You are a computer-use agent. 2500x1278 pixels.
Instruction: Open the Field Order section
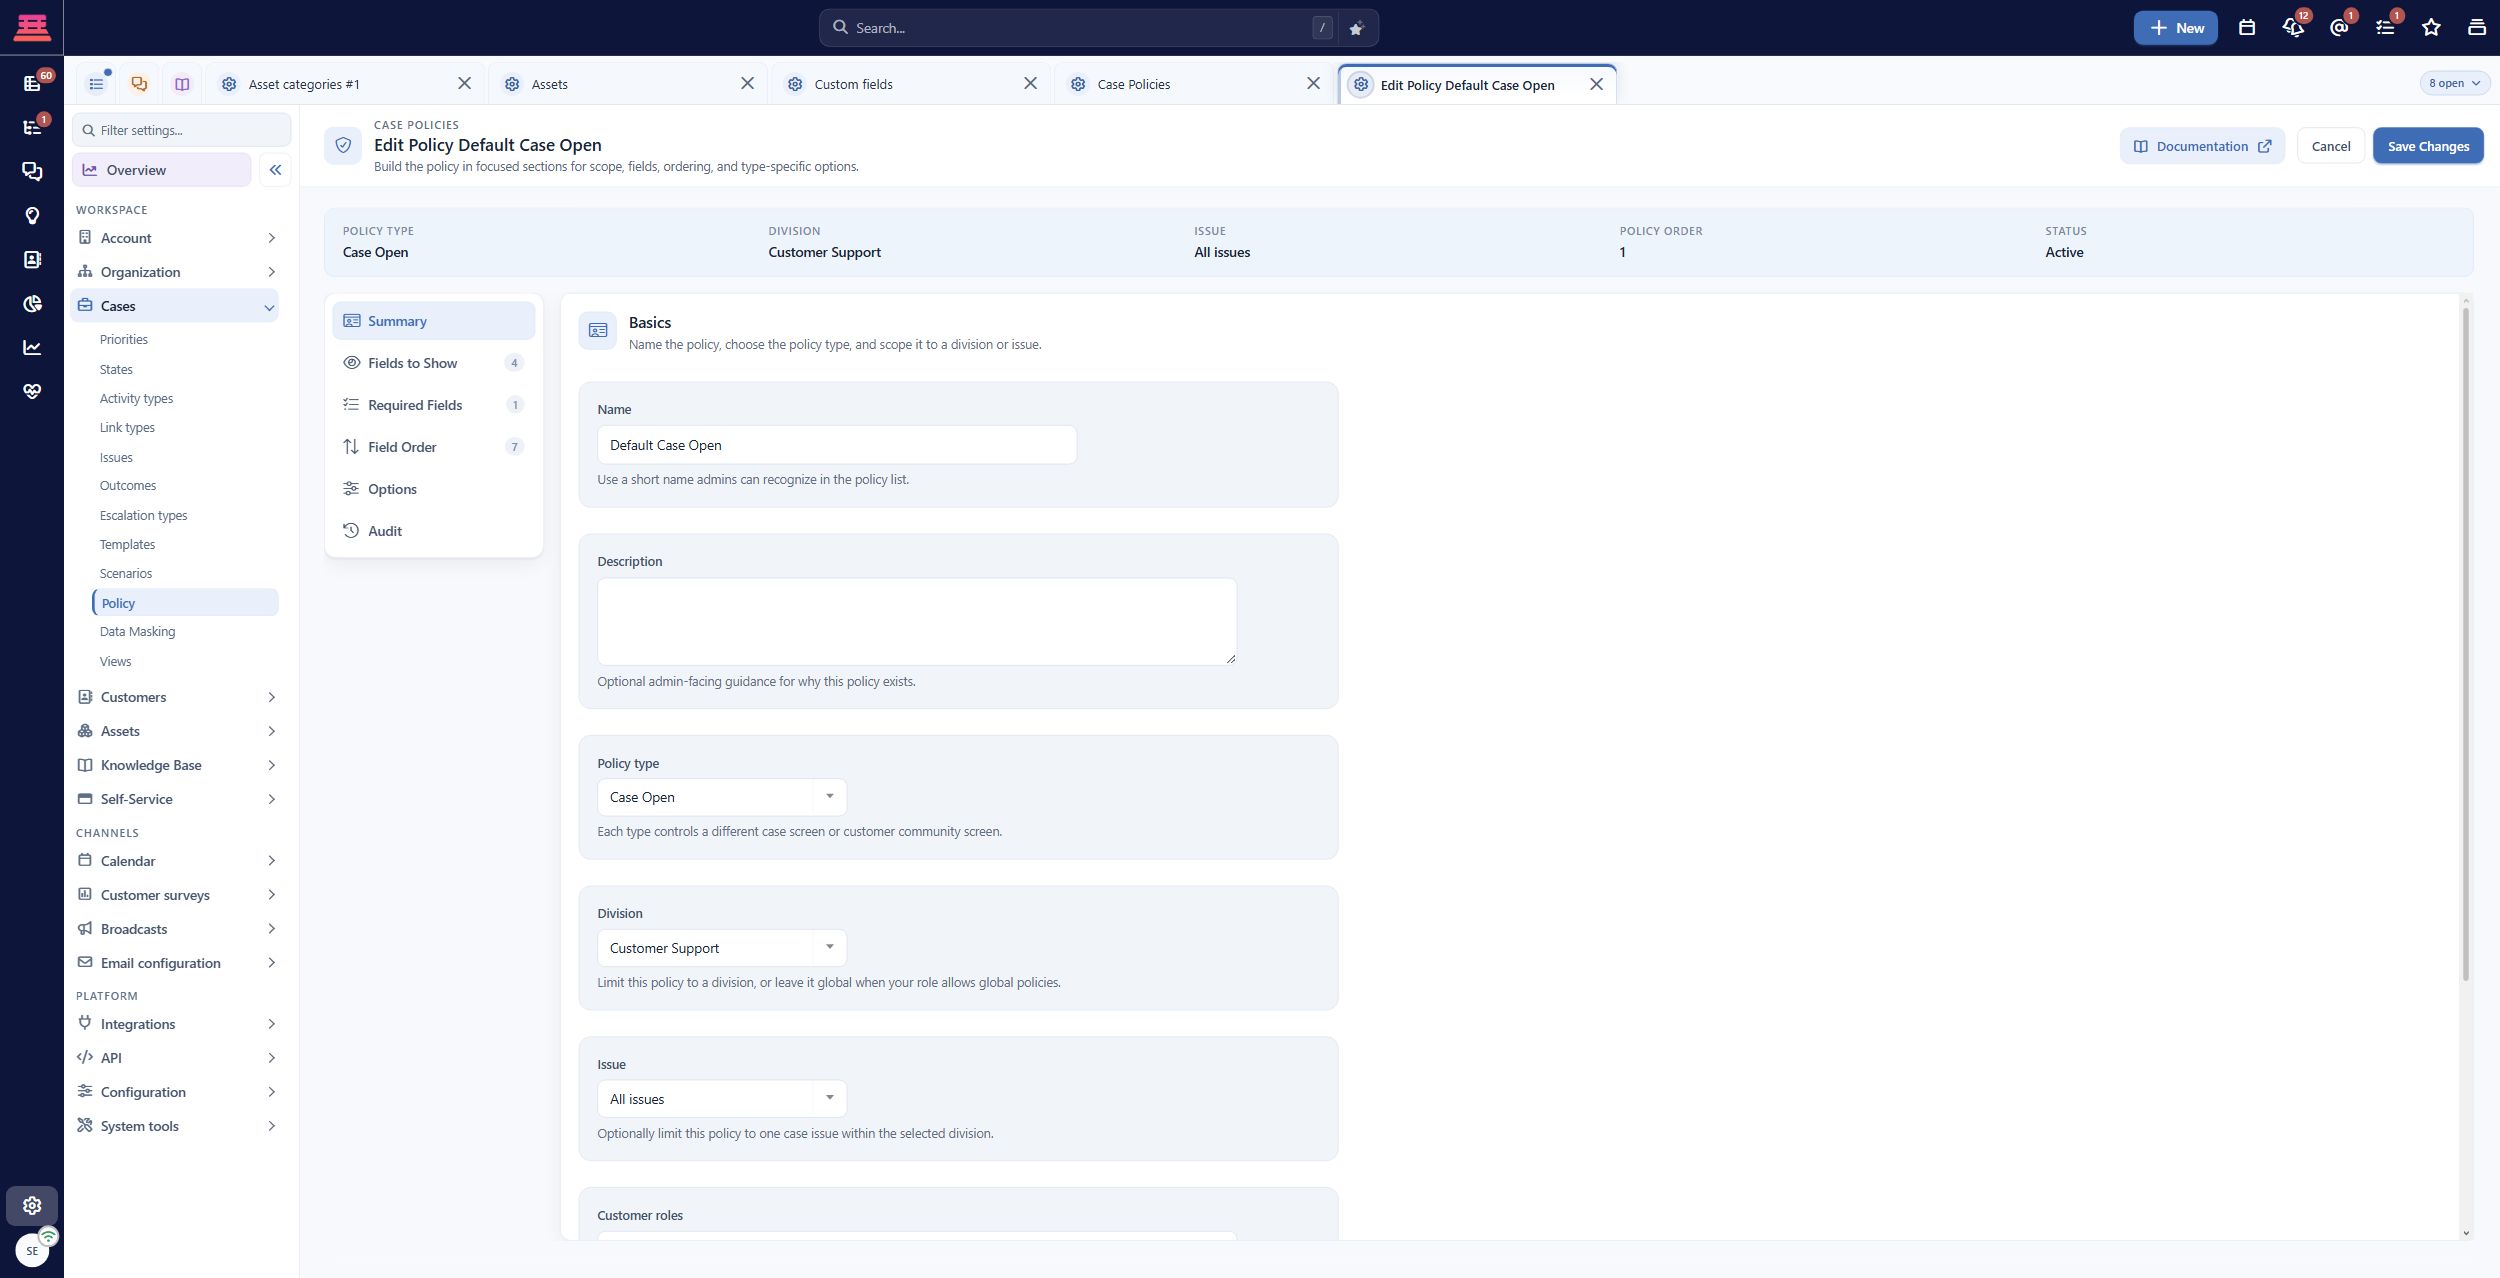pos(433,447)
